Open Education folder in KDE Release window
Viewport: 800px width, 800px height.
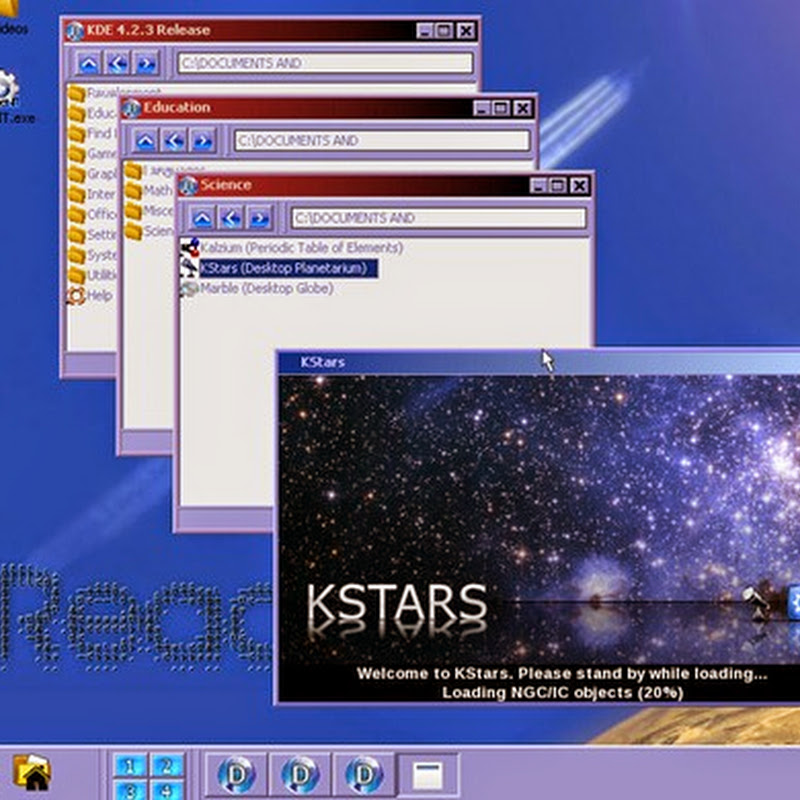[92, 113]
